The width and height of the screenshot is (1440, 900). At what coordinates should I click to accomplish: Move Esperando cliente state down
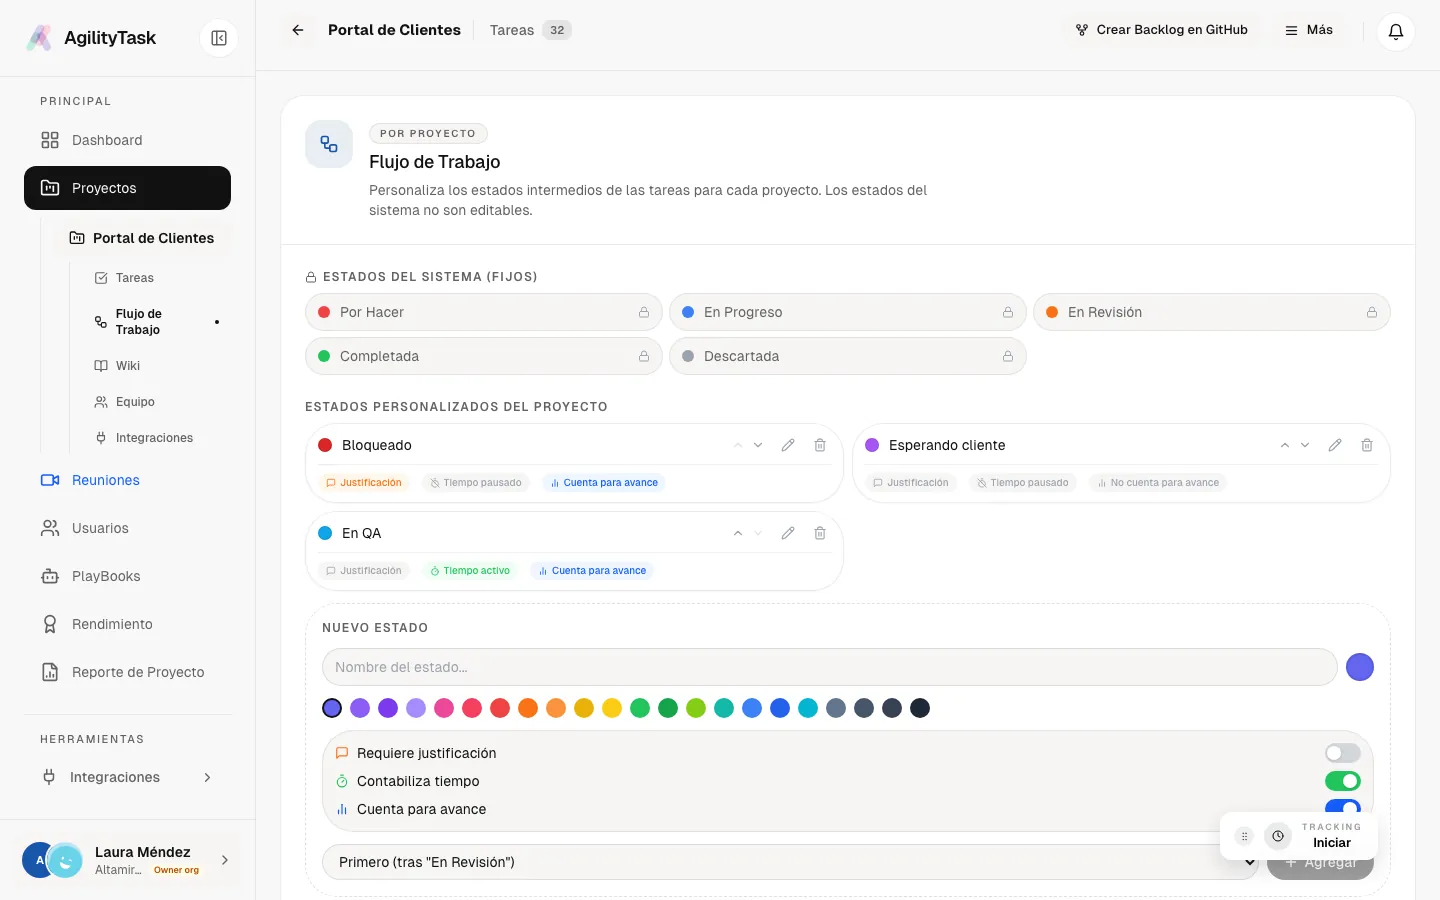tap(1305, 445)
